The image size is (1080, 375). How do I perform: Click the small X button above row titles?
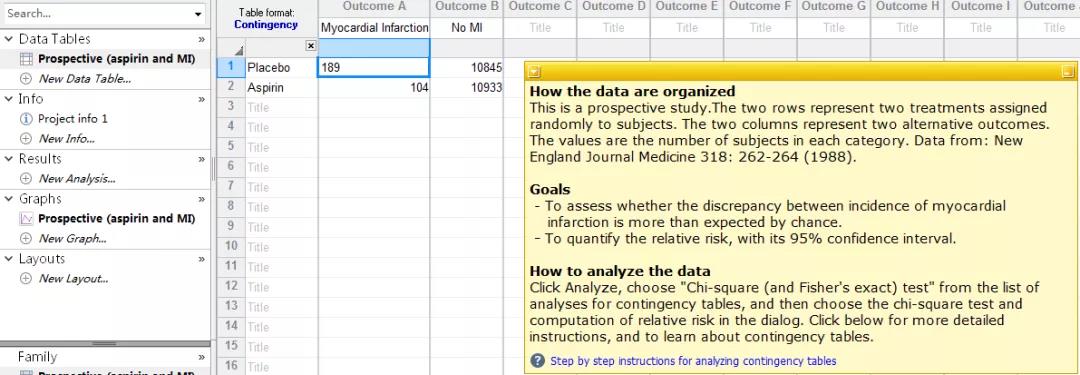(311, 45)
